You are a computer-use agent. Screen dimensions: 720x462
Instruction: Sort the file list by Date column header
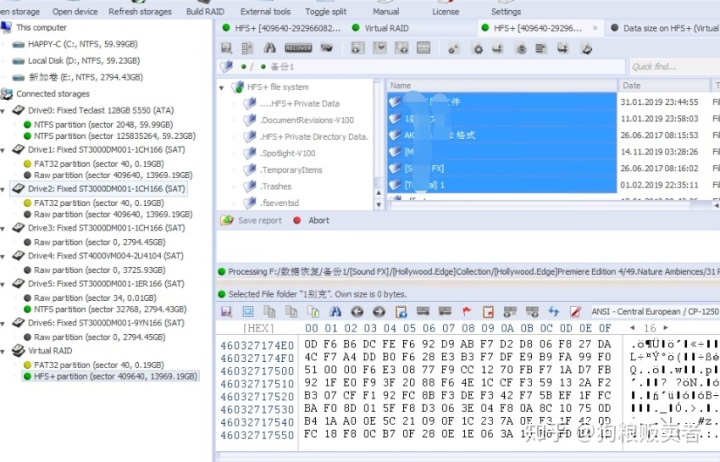pos(664,85)
